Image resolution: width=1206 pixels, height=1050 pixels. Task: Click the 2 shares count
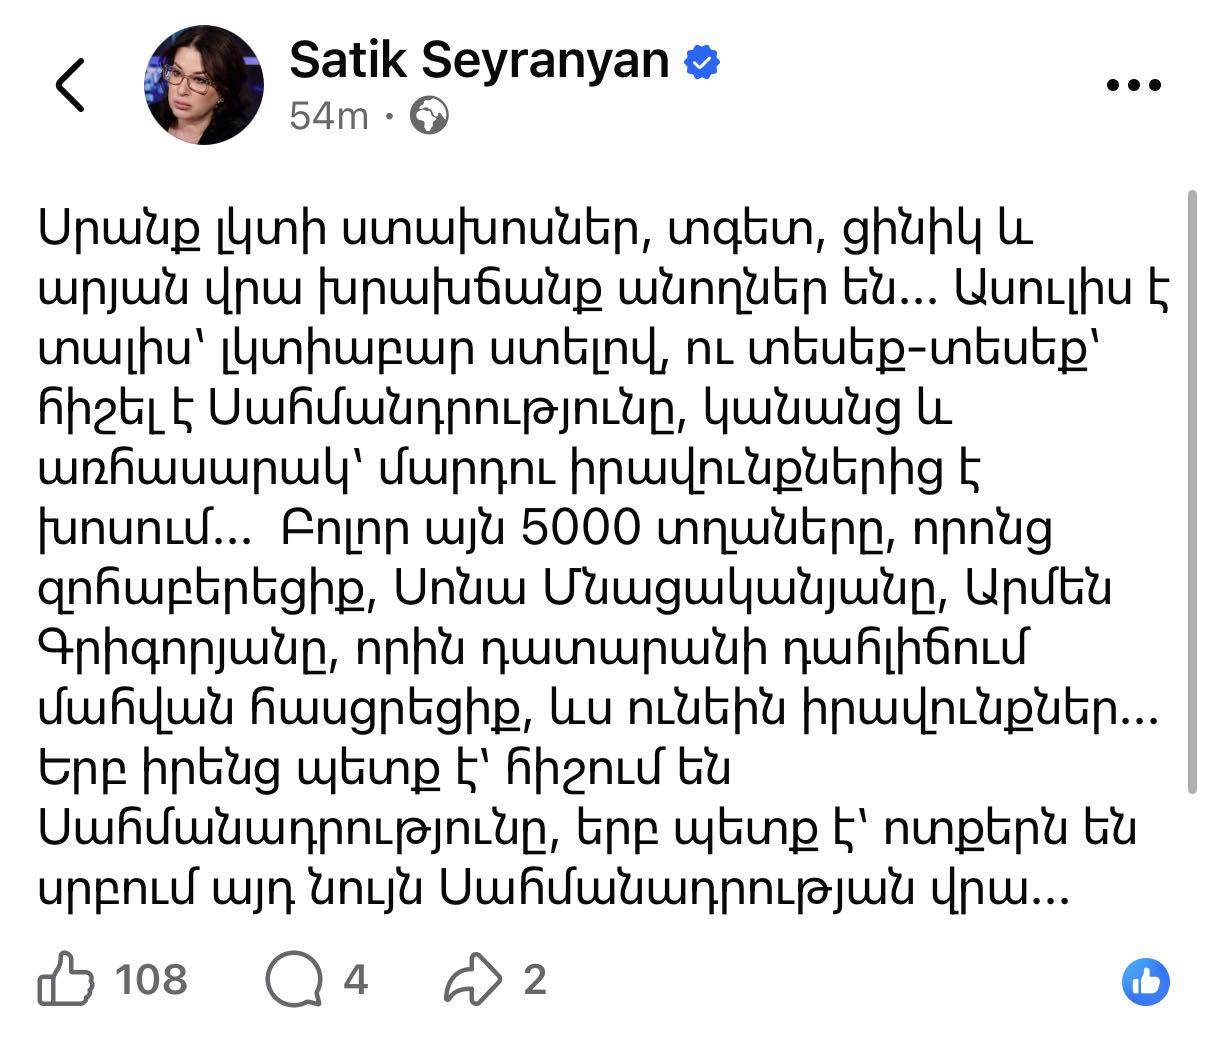535,979
